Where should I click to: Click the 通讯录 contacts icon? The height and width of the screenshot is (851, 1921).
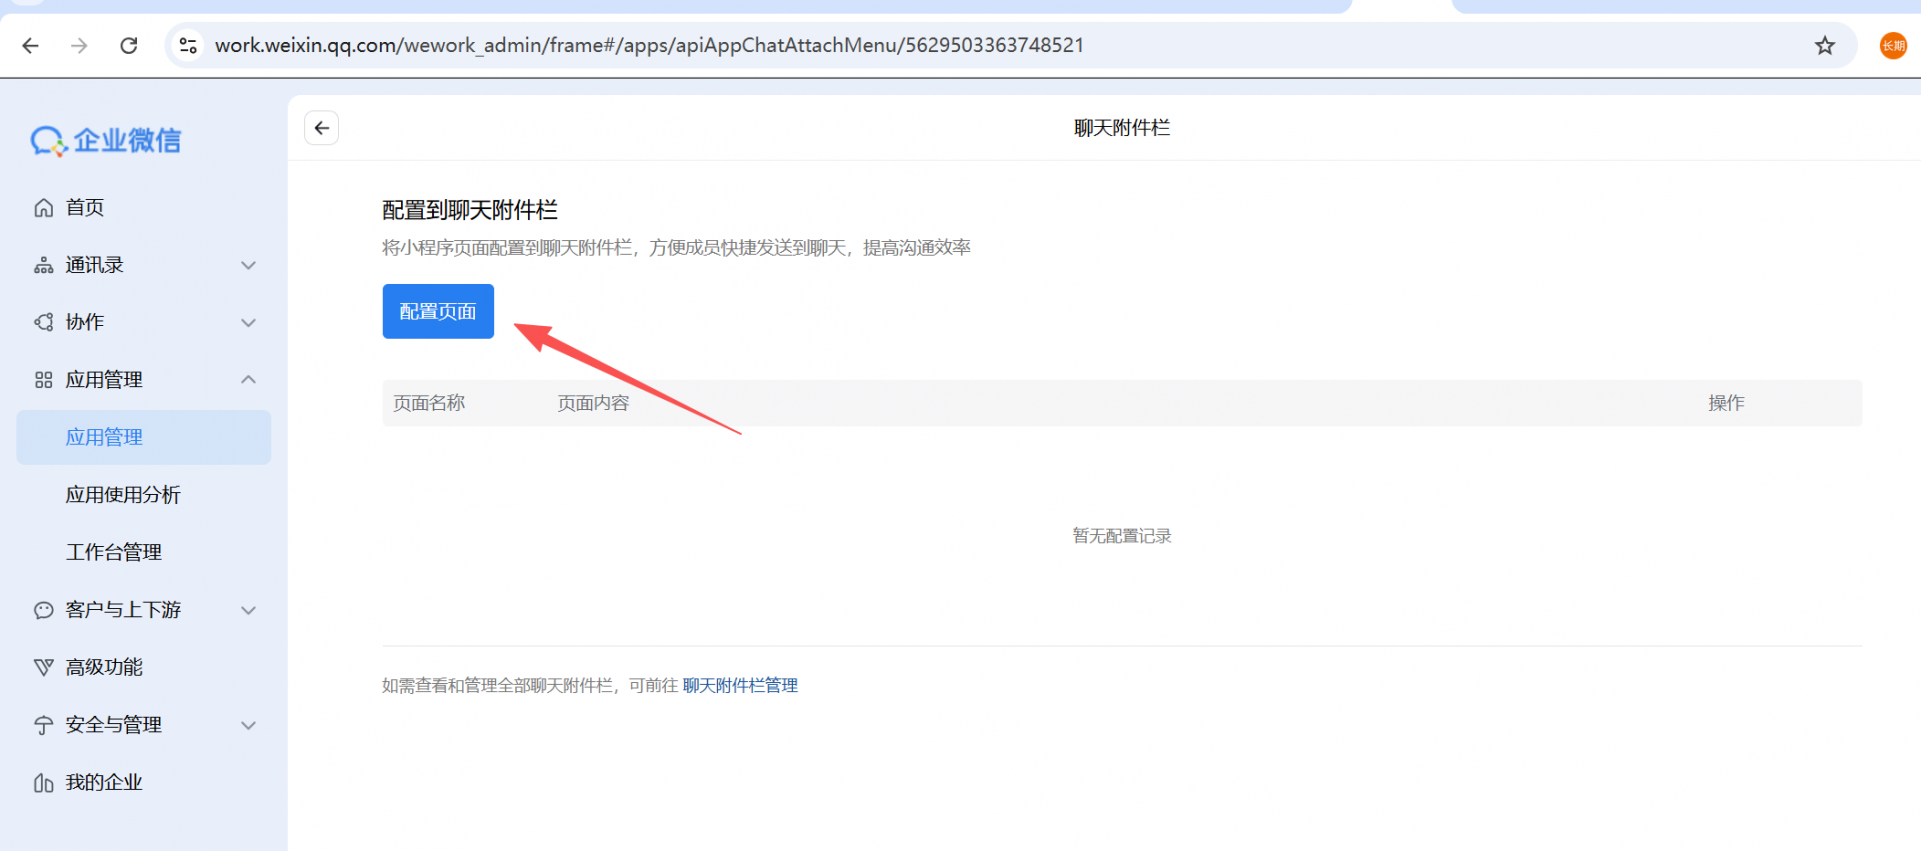click(43, 265)
